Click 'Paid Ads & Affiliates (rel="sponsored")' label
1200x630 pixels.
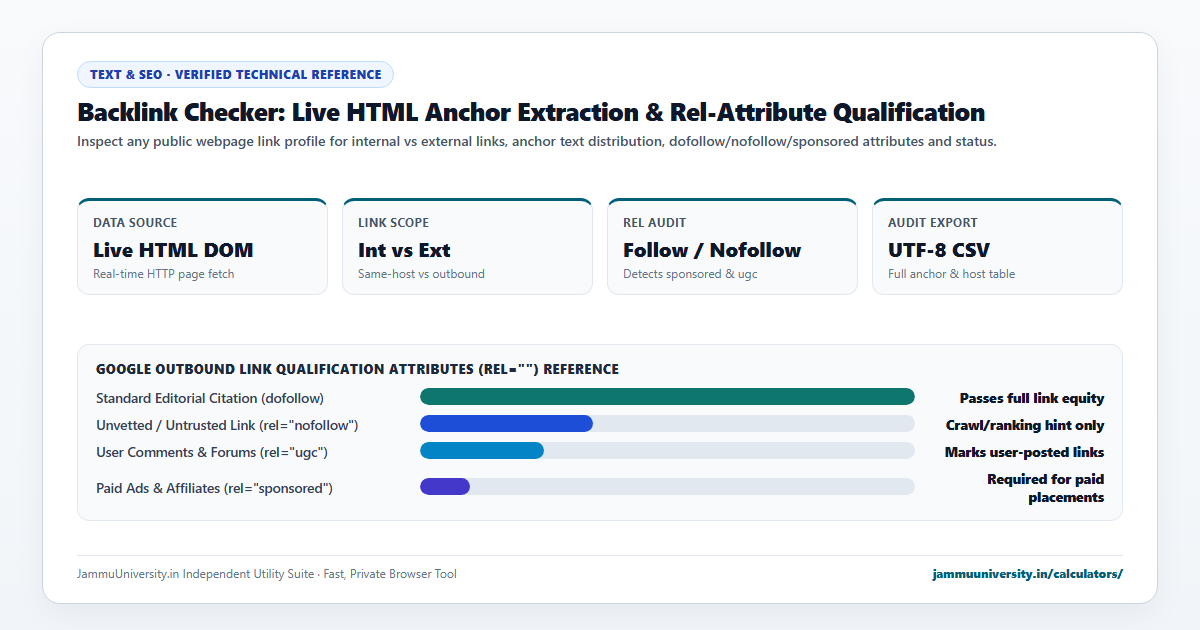tap(214, 488)
